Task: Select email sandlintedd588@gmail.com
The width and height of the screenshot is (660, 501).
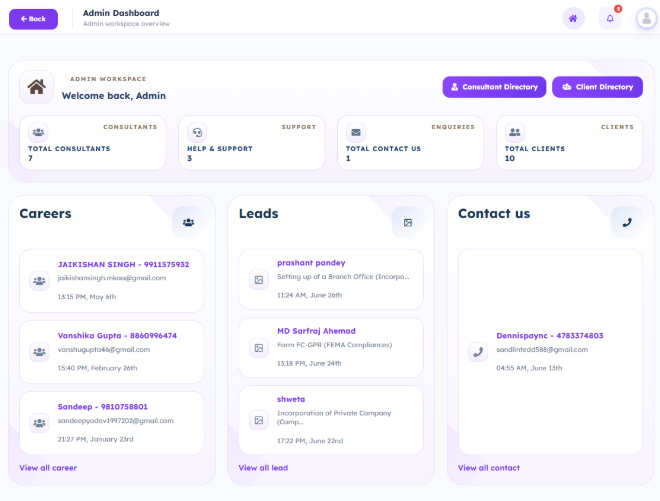Action: [x=542, y=349]
